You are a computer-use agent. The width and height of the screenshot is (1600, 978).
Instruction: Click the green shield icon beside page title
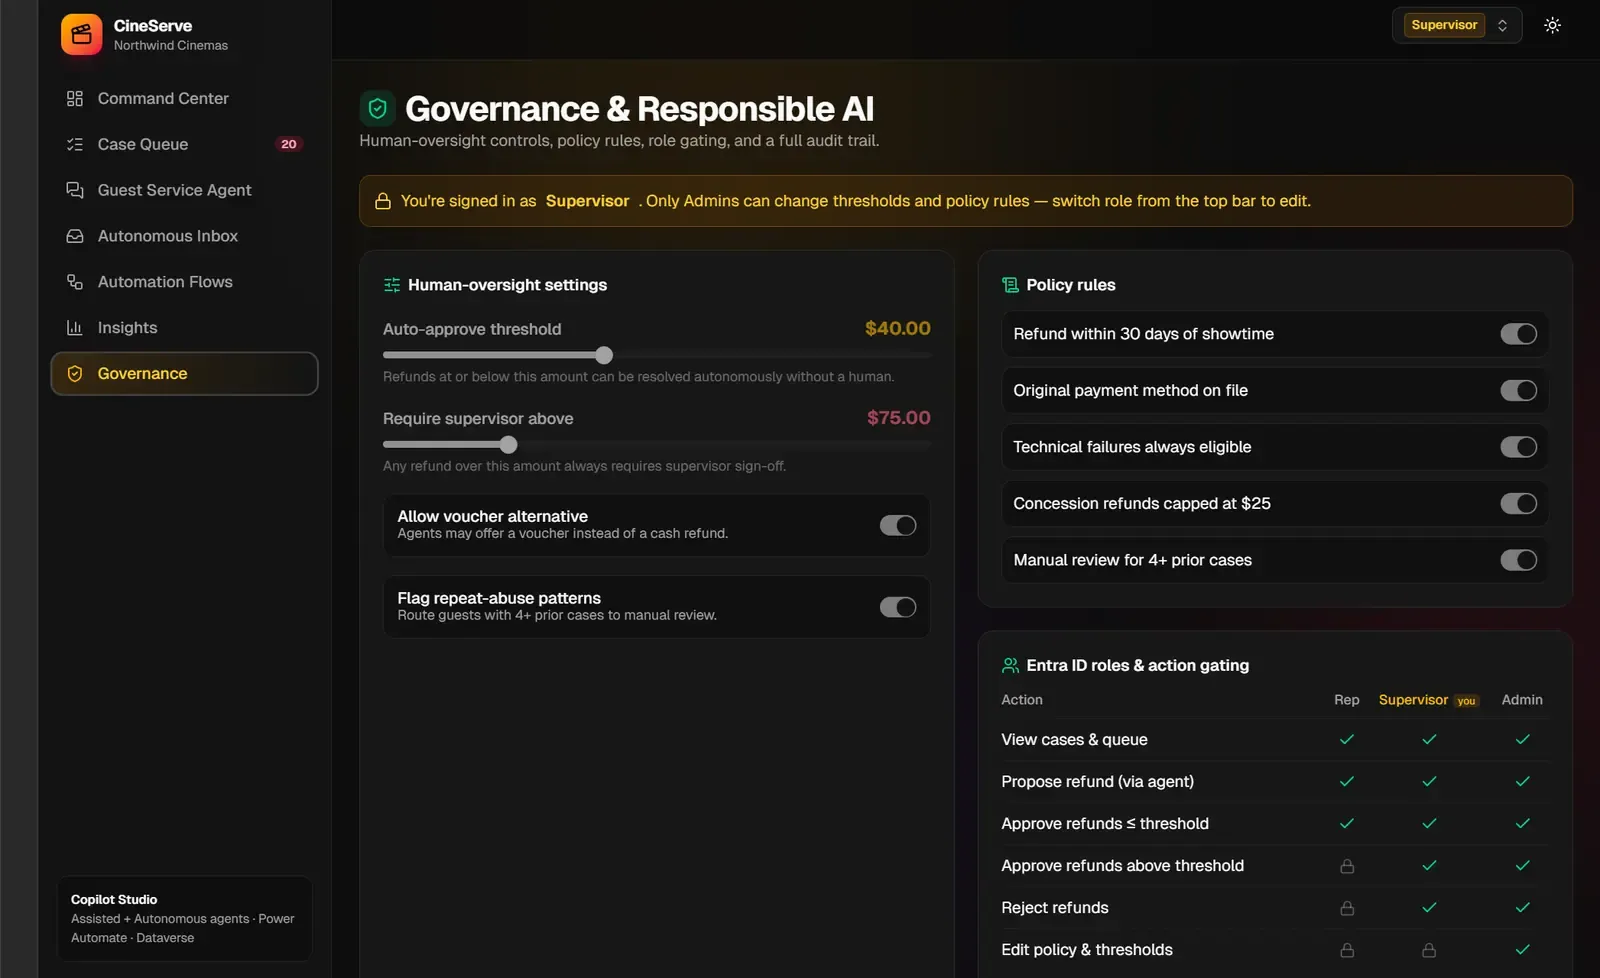[x=377, y=108]
